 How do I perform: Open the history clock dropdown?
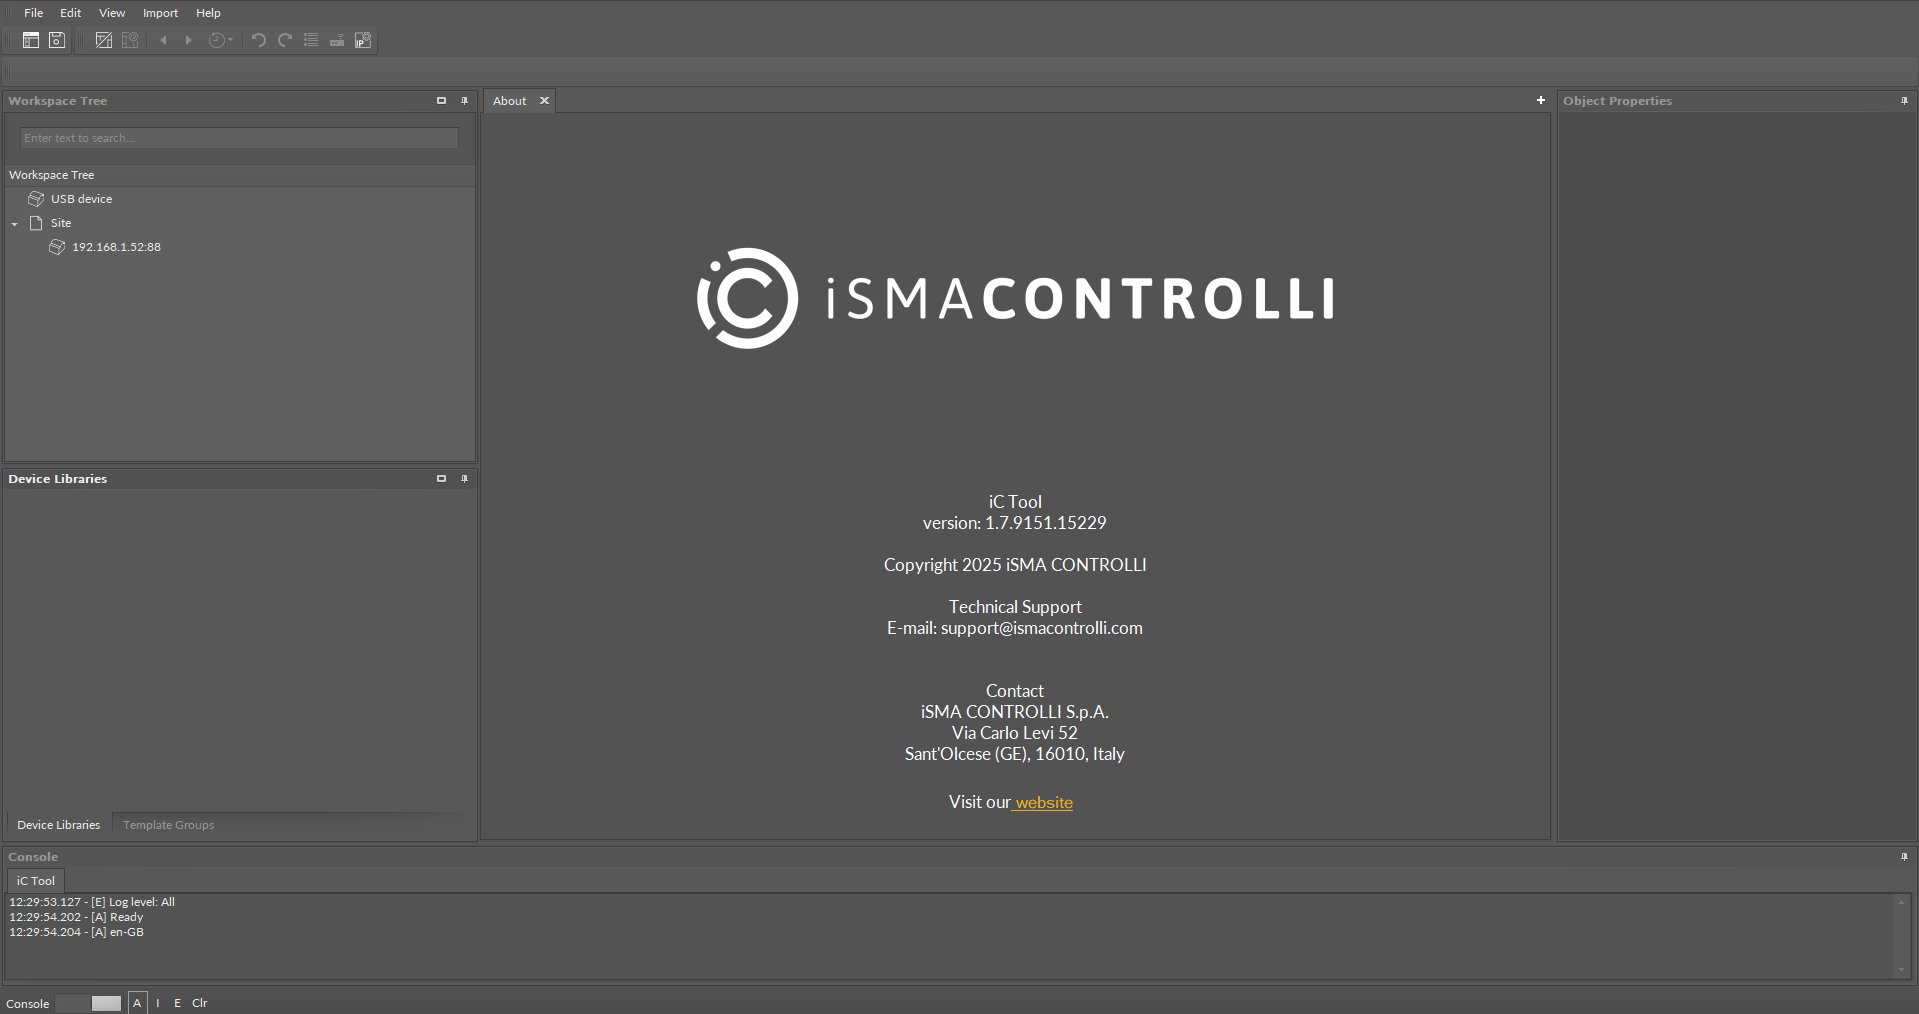[x=220, y=40]
